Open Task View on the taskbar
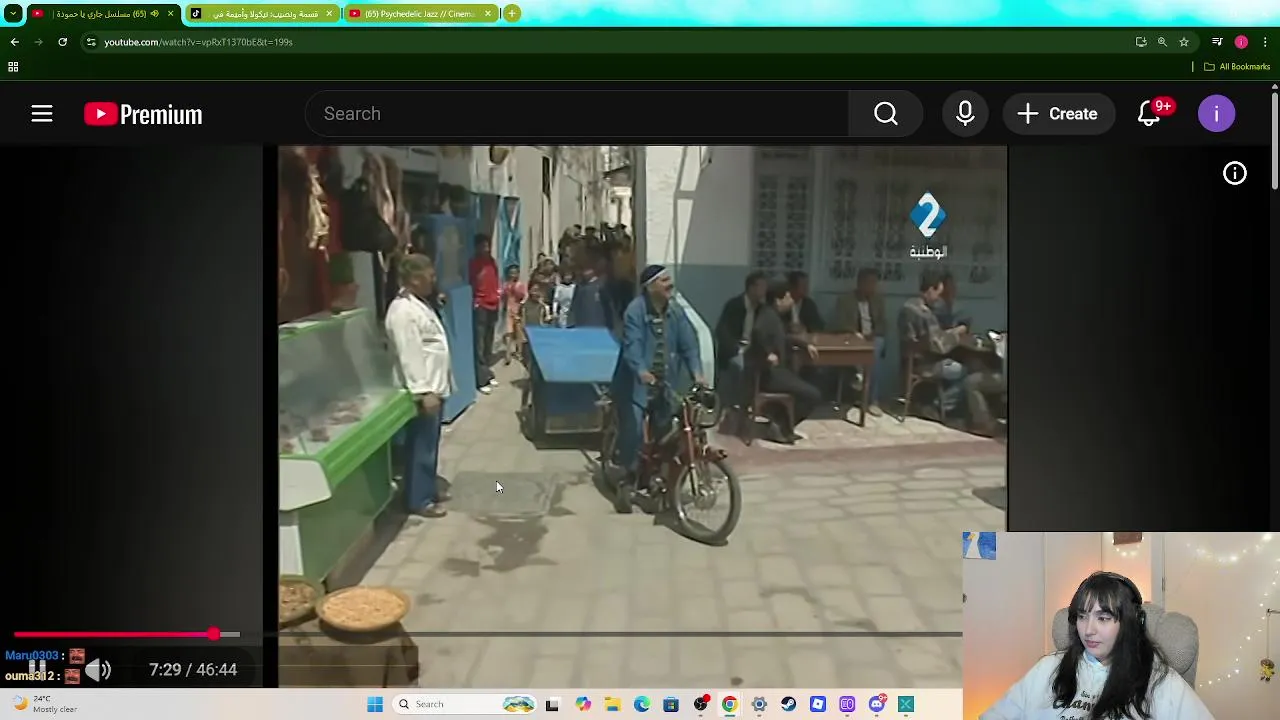Image resolution: width=1280 pixels, height=720 pixels. (552, 704)
